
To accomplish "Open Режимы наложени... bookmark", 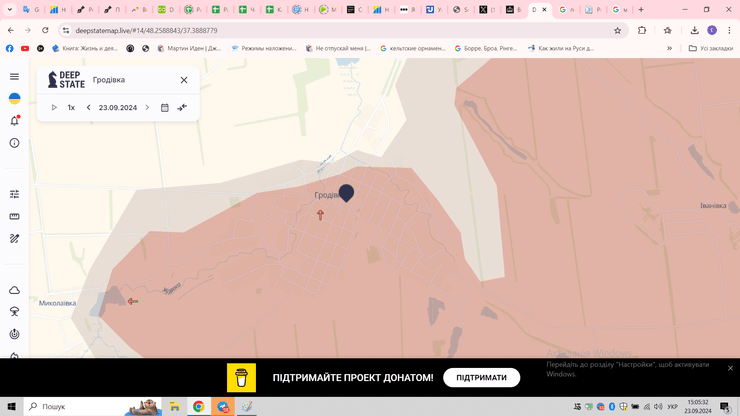I will pyautogui.click(x=264, y=48).
